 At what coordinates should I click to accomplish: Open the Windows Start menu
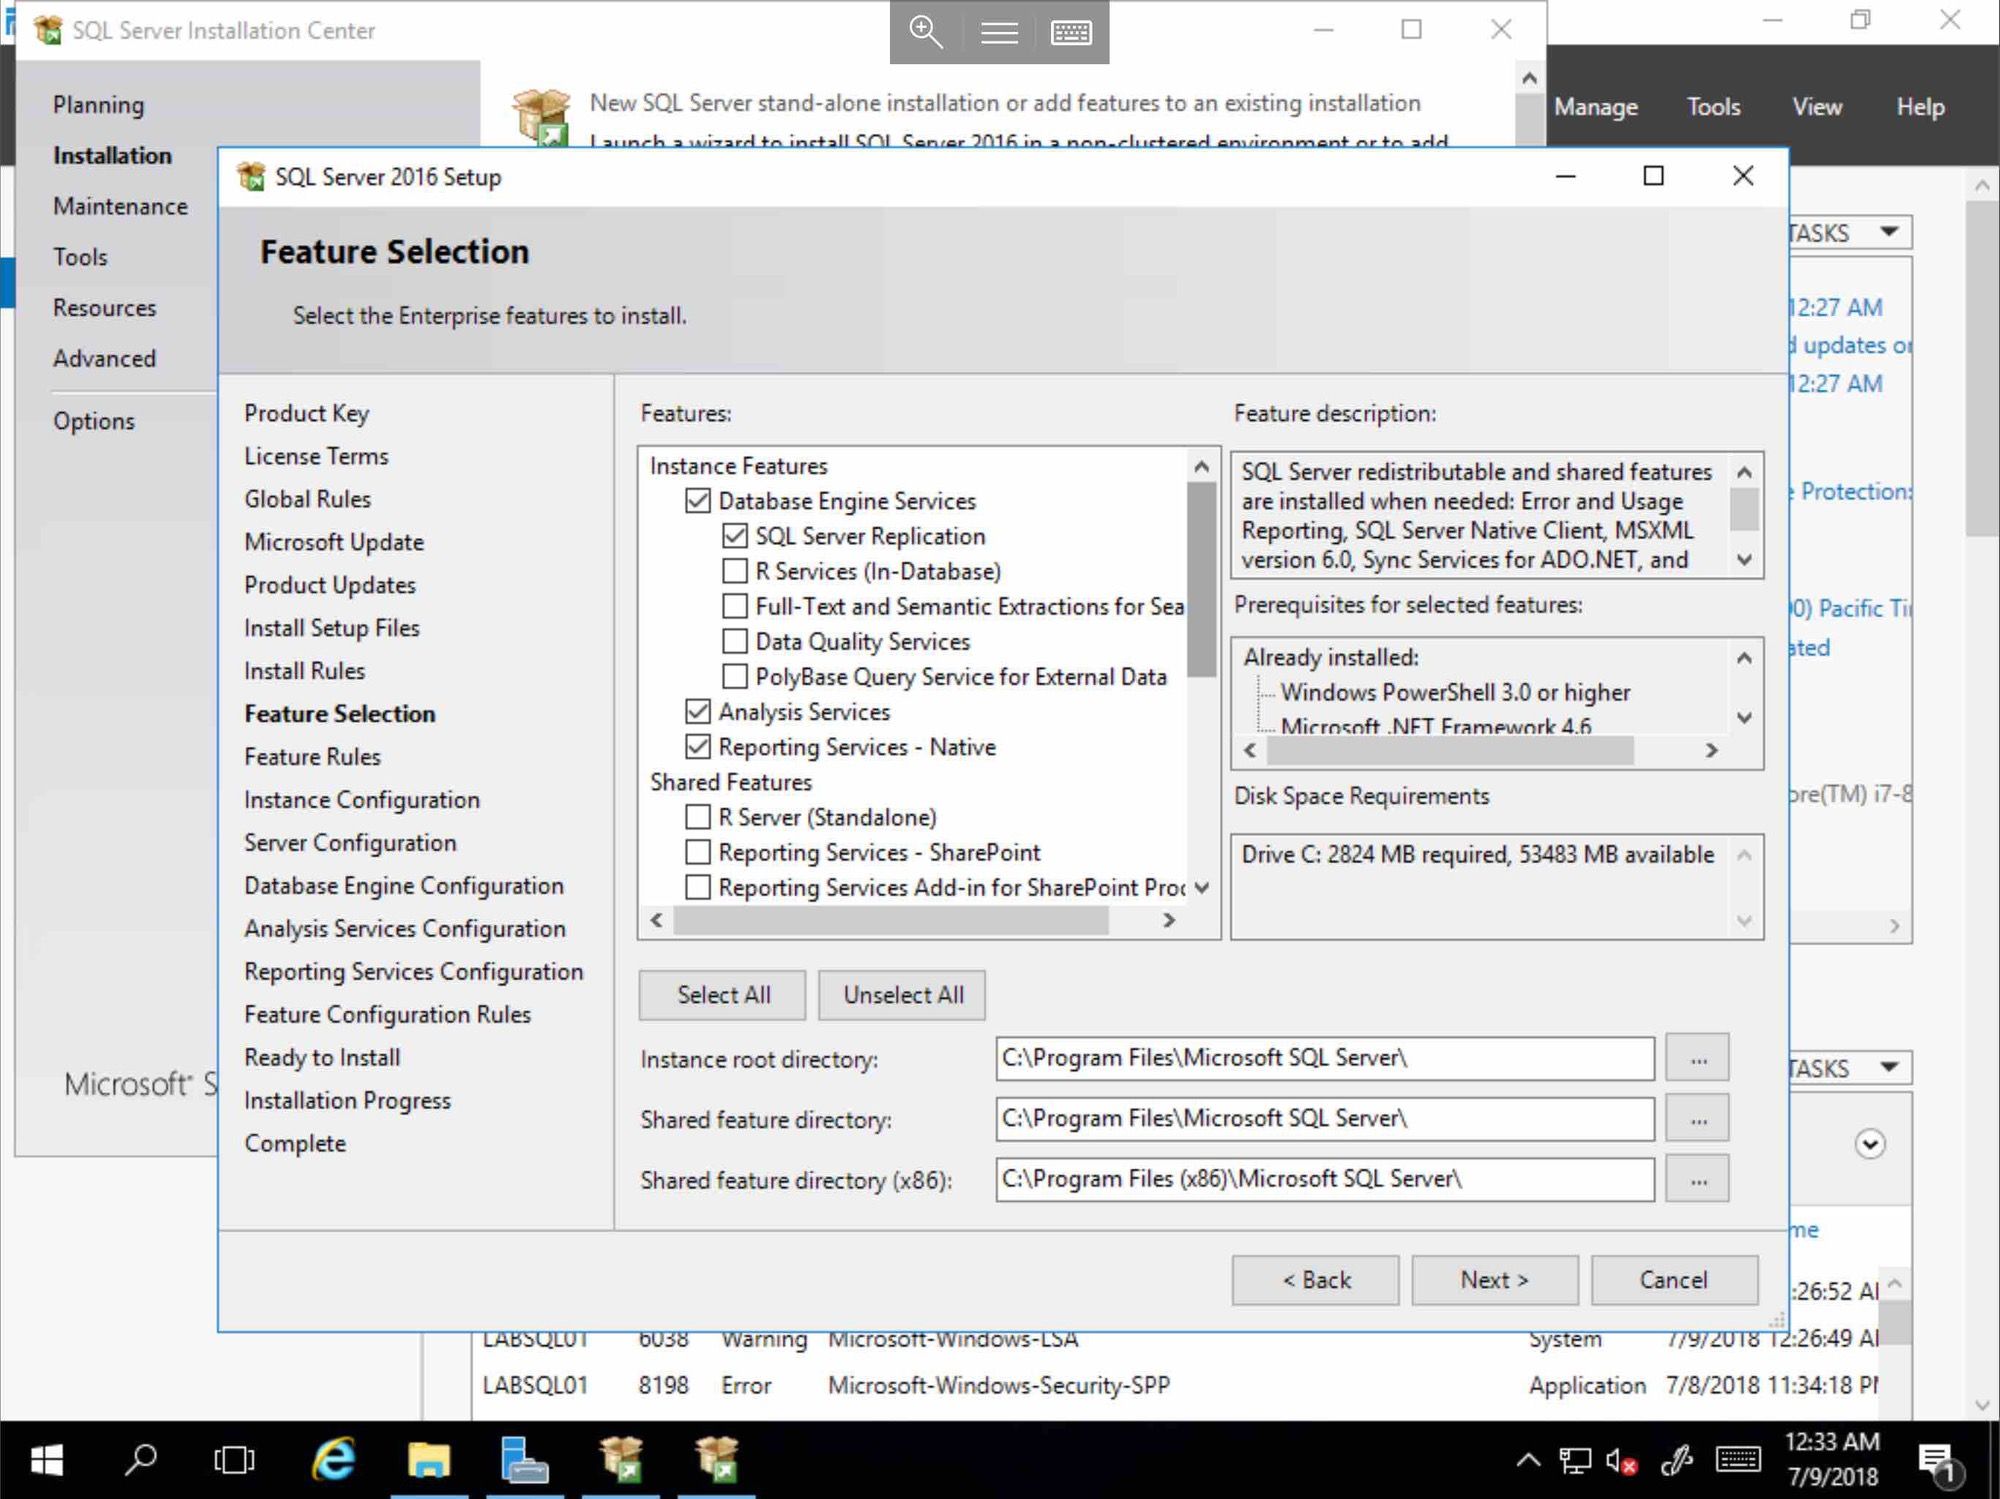click(x=46, y=1460)
